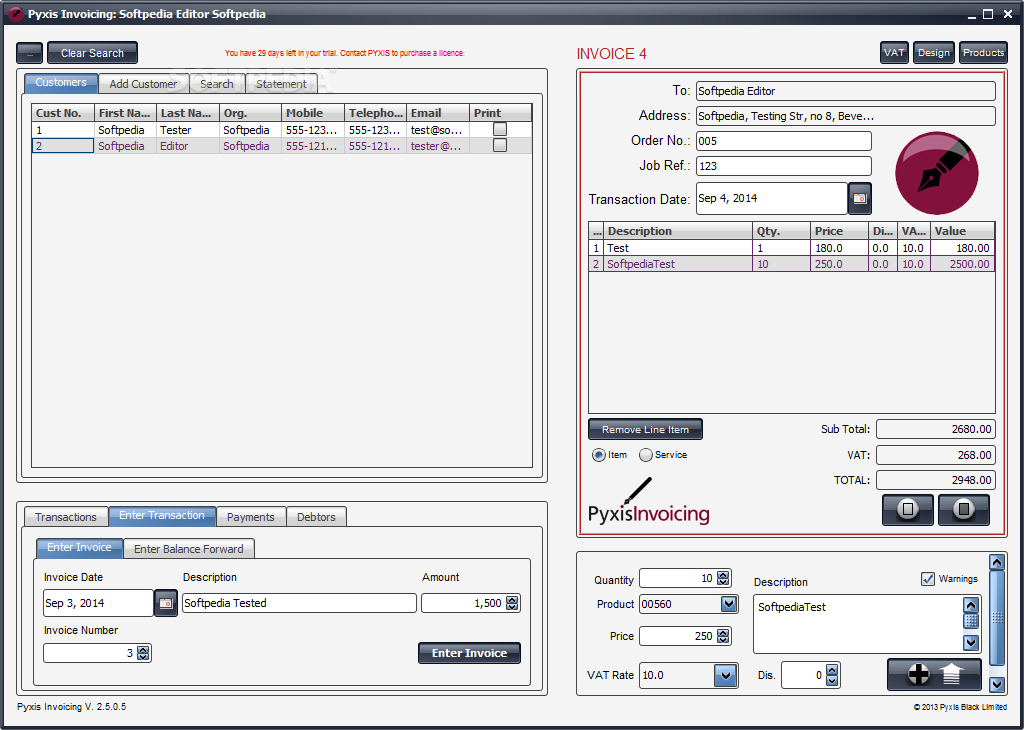Click the Address field

pyautogui.click(x=846, y=116)
